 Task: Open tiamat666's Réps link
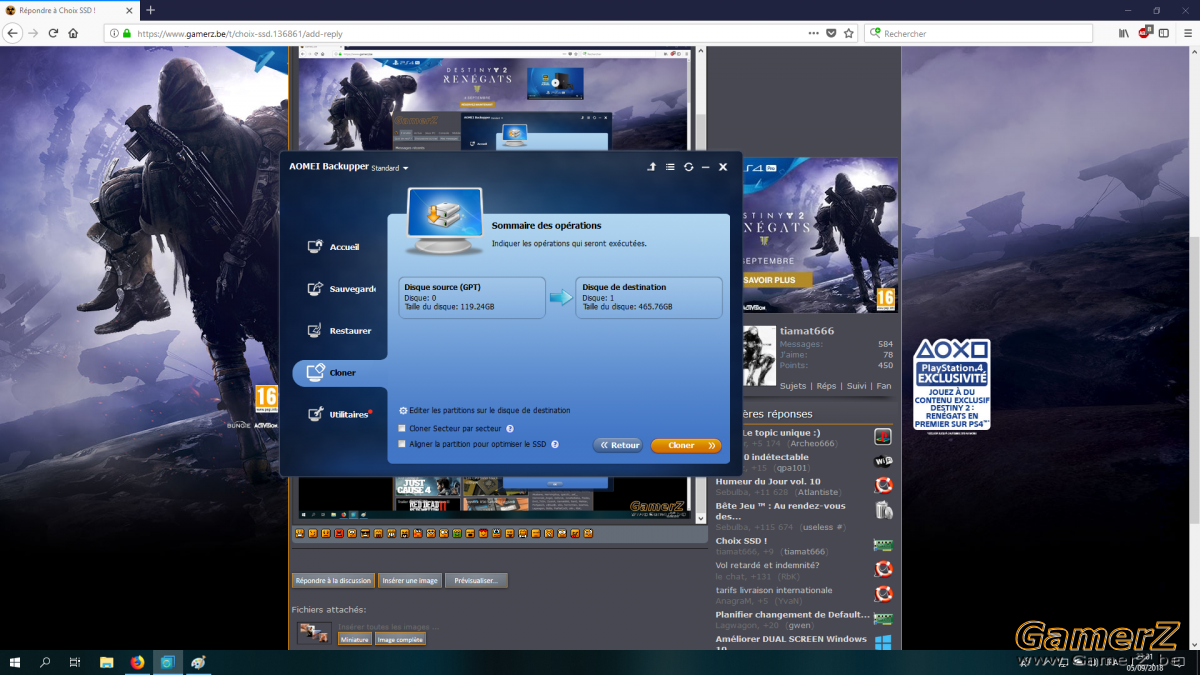pos(826,385)
